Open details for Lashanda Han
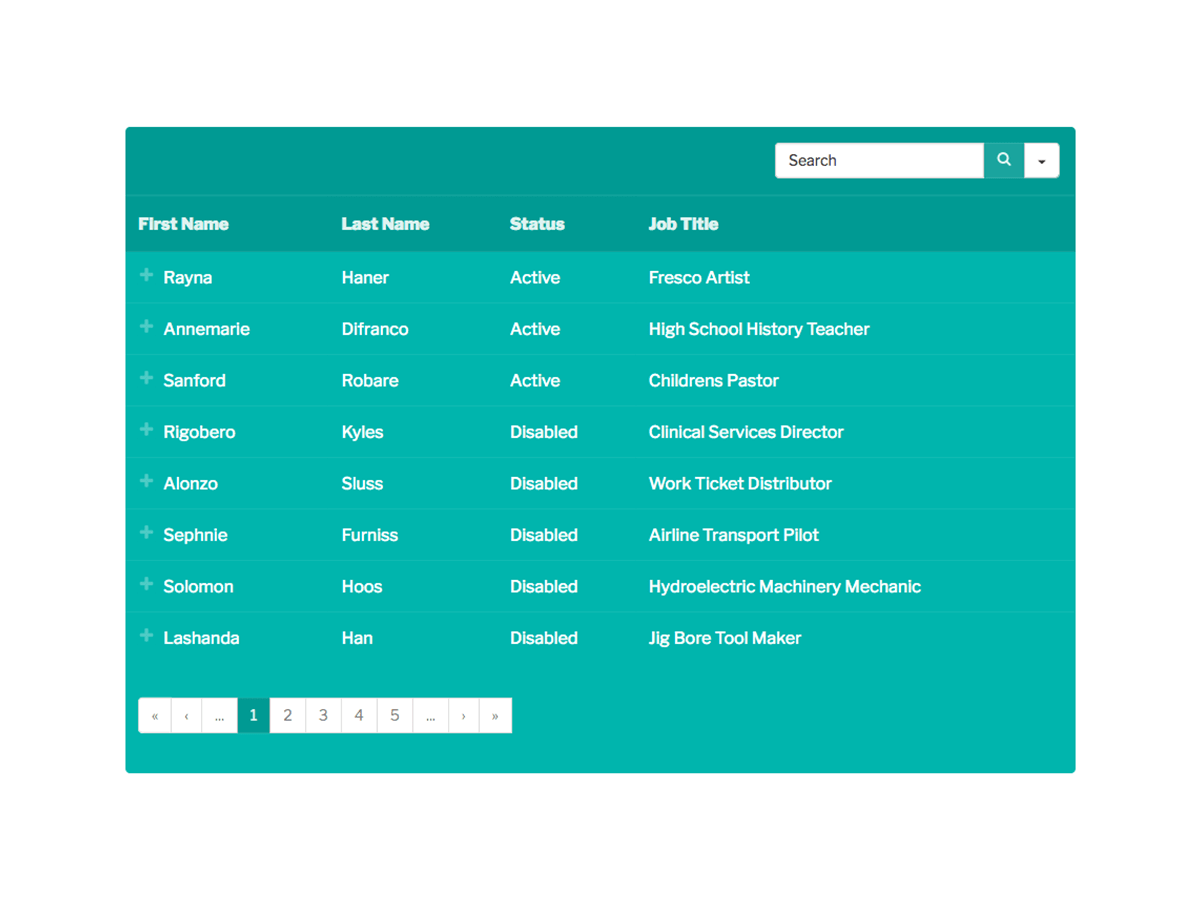 click(x=146, y=636)
